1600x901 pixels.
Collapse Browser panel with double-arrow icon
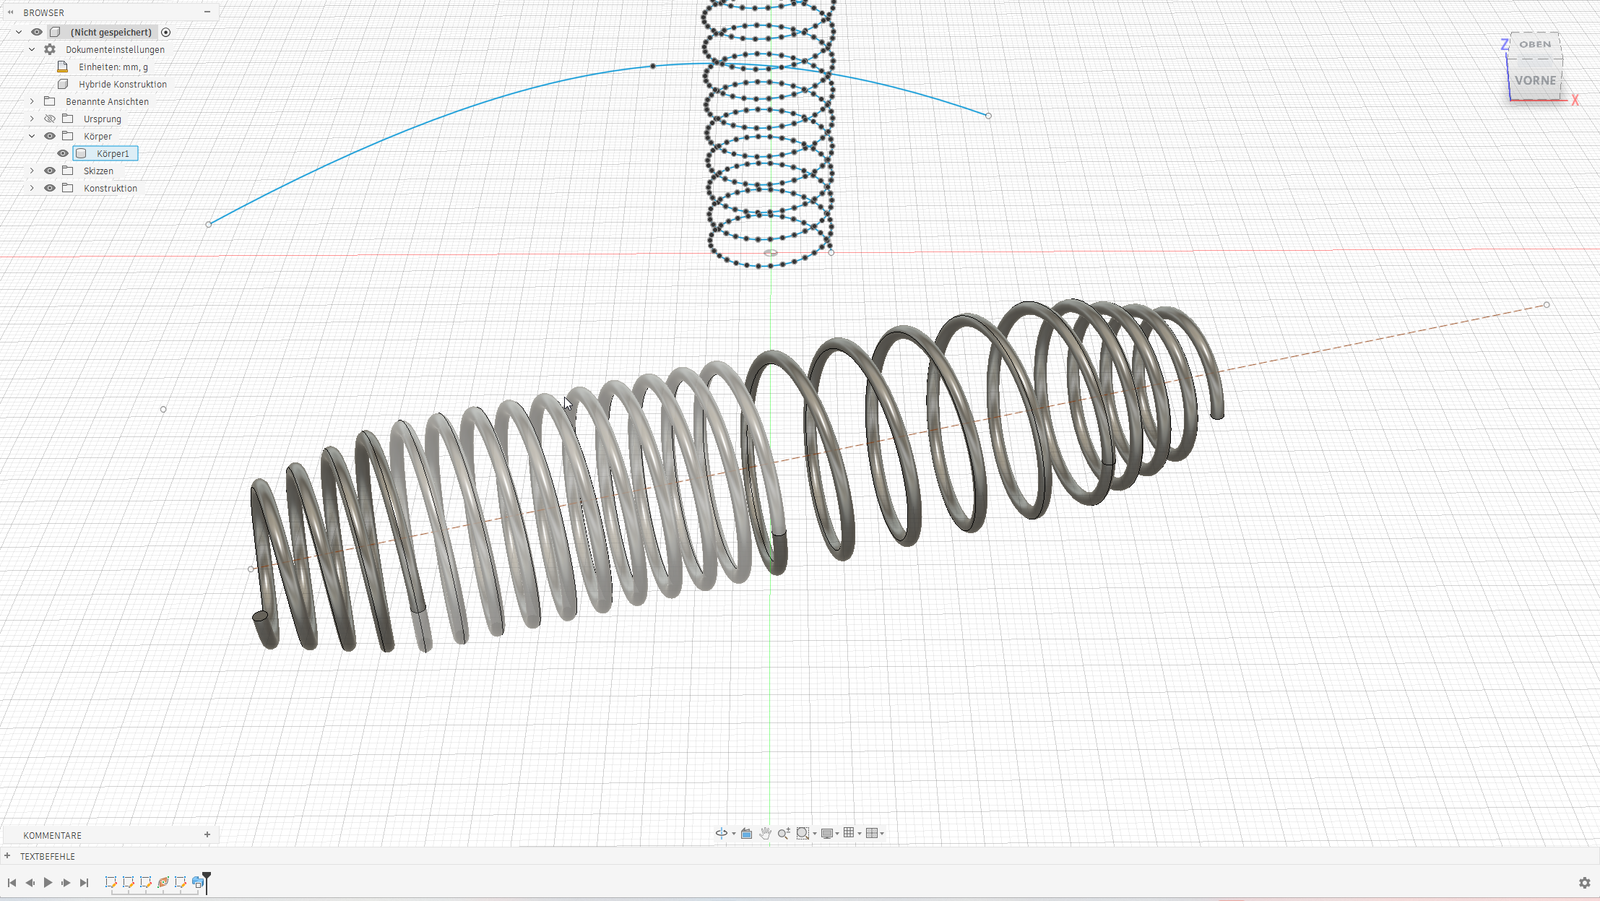(x=11, y=12)
